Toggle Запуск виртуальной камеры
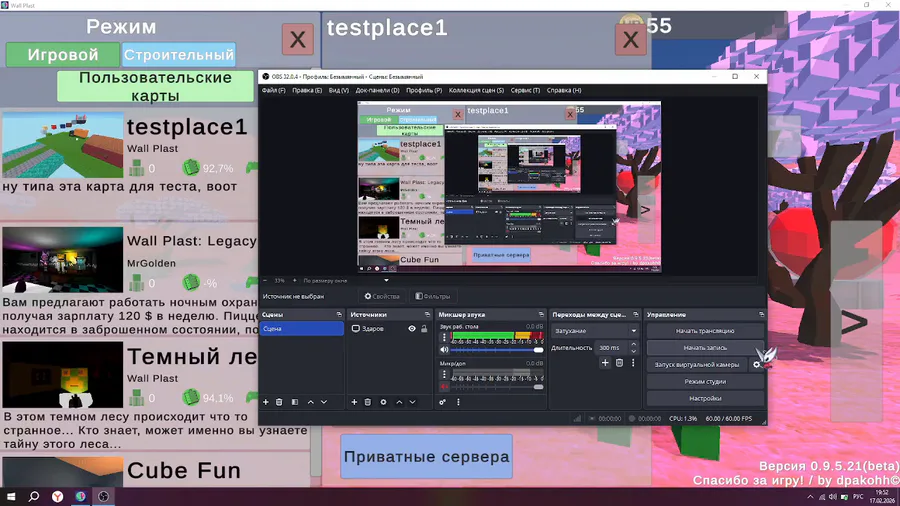The width and height of the screenshot is (900, 506). click(x=697, y=364)
